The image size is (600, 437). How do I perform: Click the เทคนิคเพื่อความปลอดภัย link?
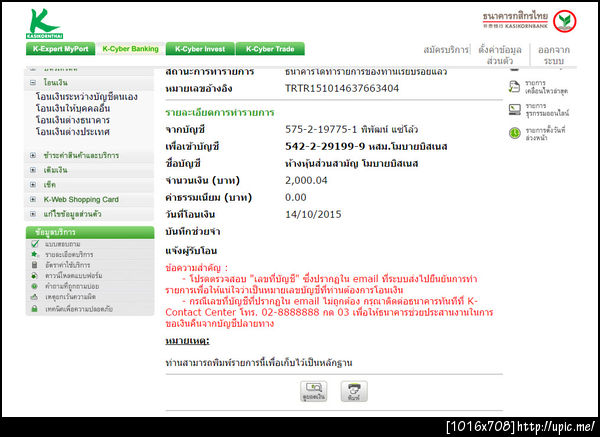pos(79,309)
